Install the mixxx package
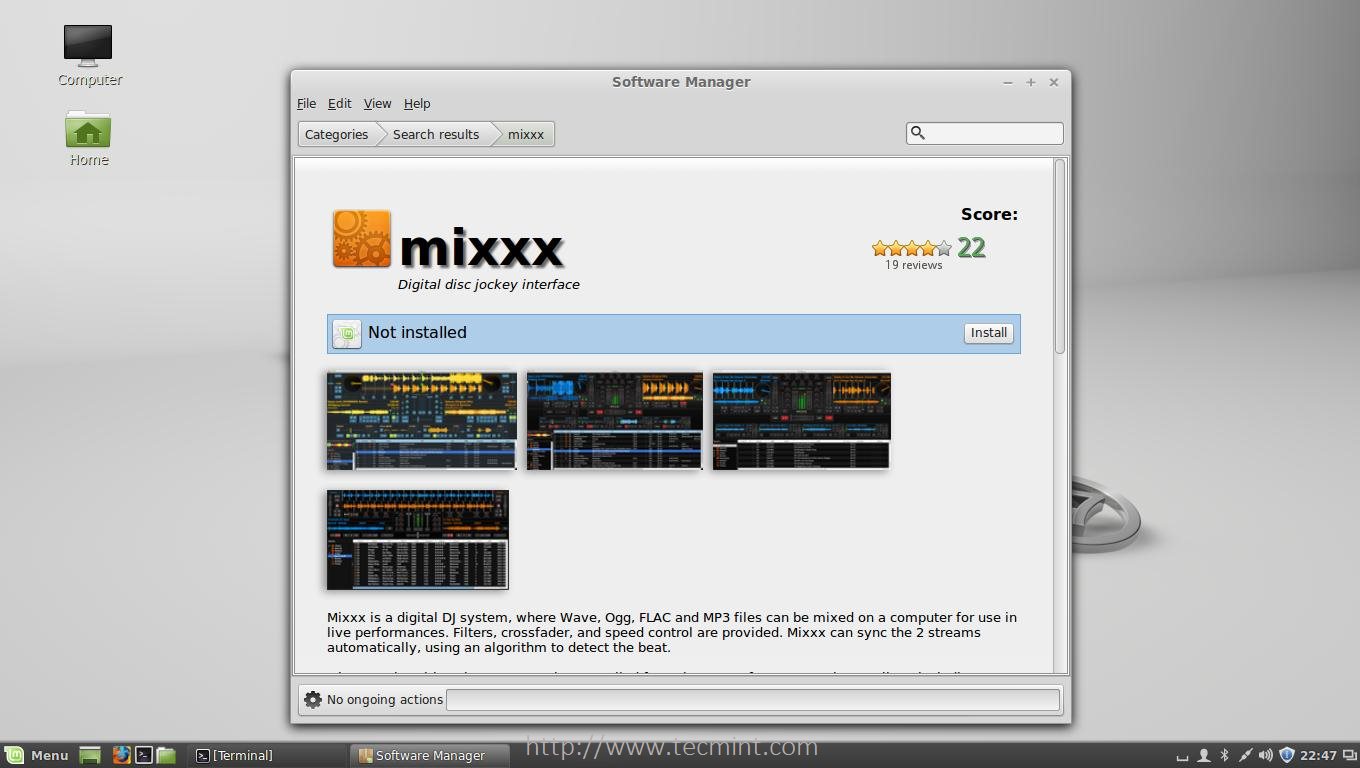Image resolution: width=1360 pixels, height=768 pixels. [x=989, y=333]
